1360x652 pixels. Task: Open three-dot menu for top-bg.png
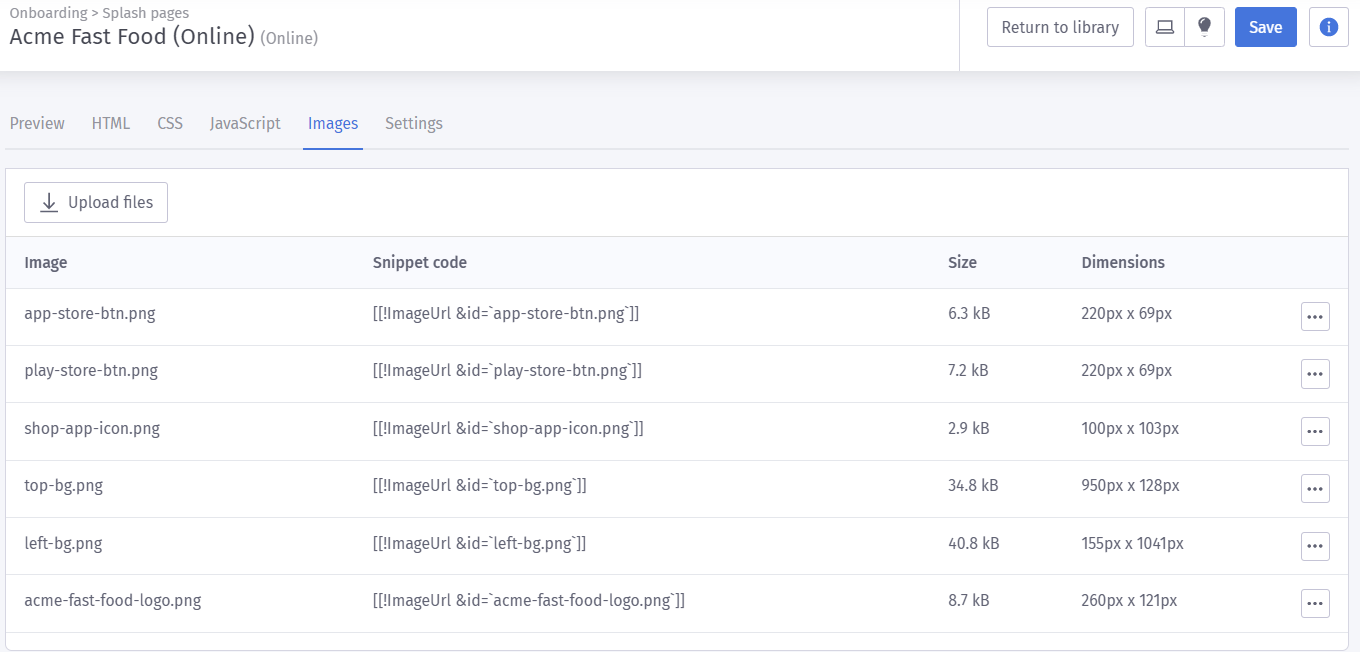point(1315,489)
